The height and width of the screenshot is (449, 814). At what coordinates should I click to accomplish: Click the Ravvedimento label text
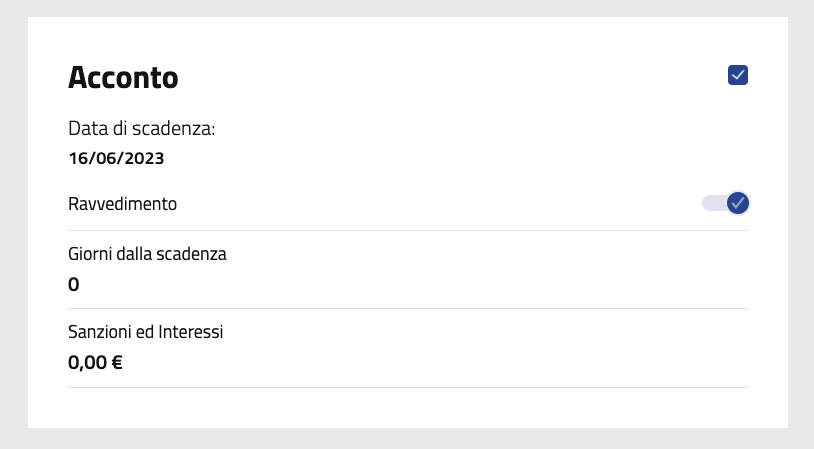pyautogui.click(x=122, y=204)
